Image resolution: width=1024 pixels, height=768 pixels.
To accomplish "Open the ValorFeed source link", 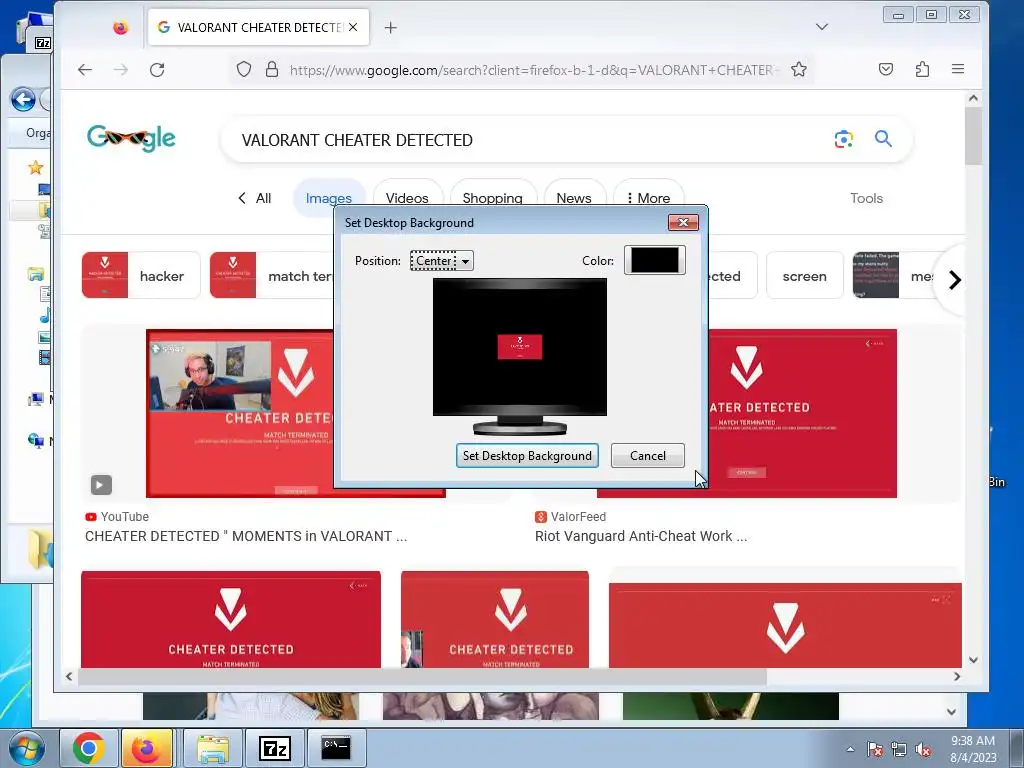I will pos(570,517).
